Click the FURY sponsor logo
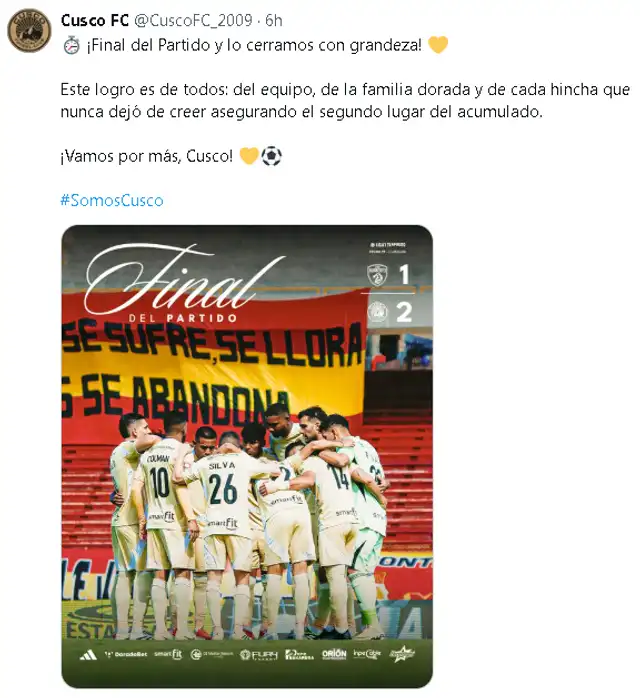The height and width of the screenshot is (698, 640). tap(259, 654)
